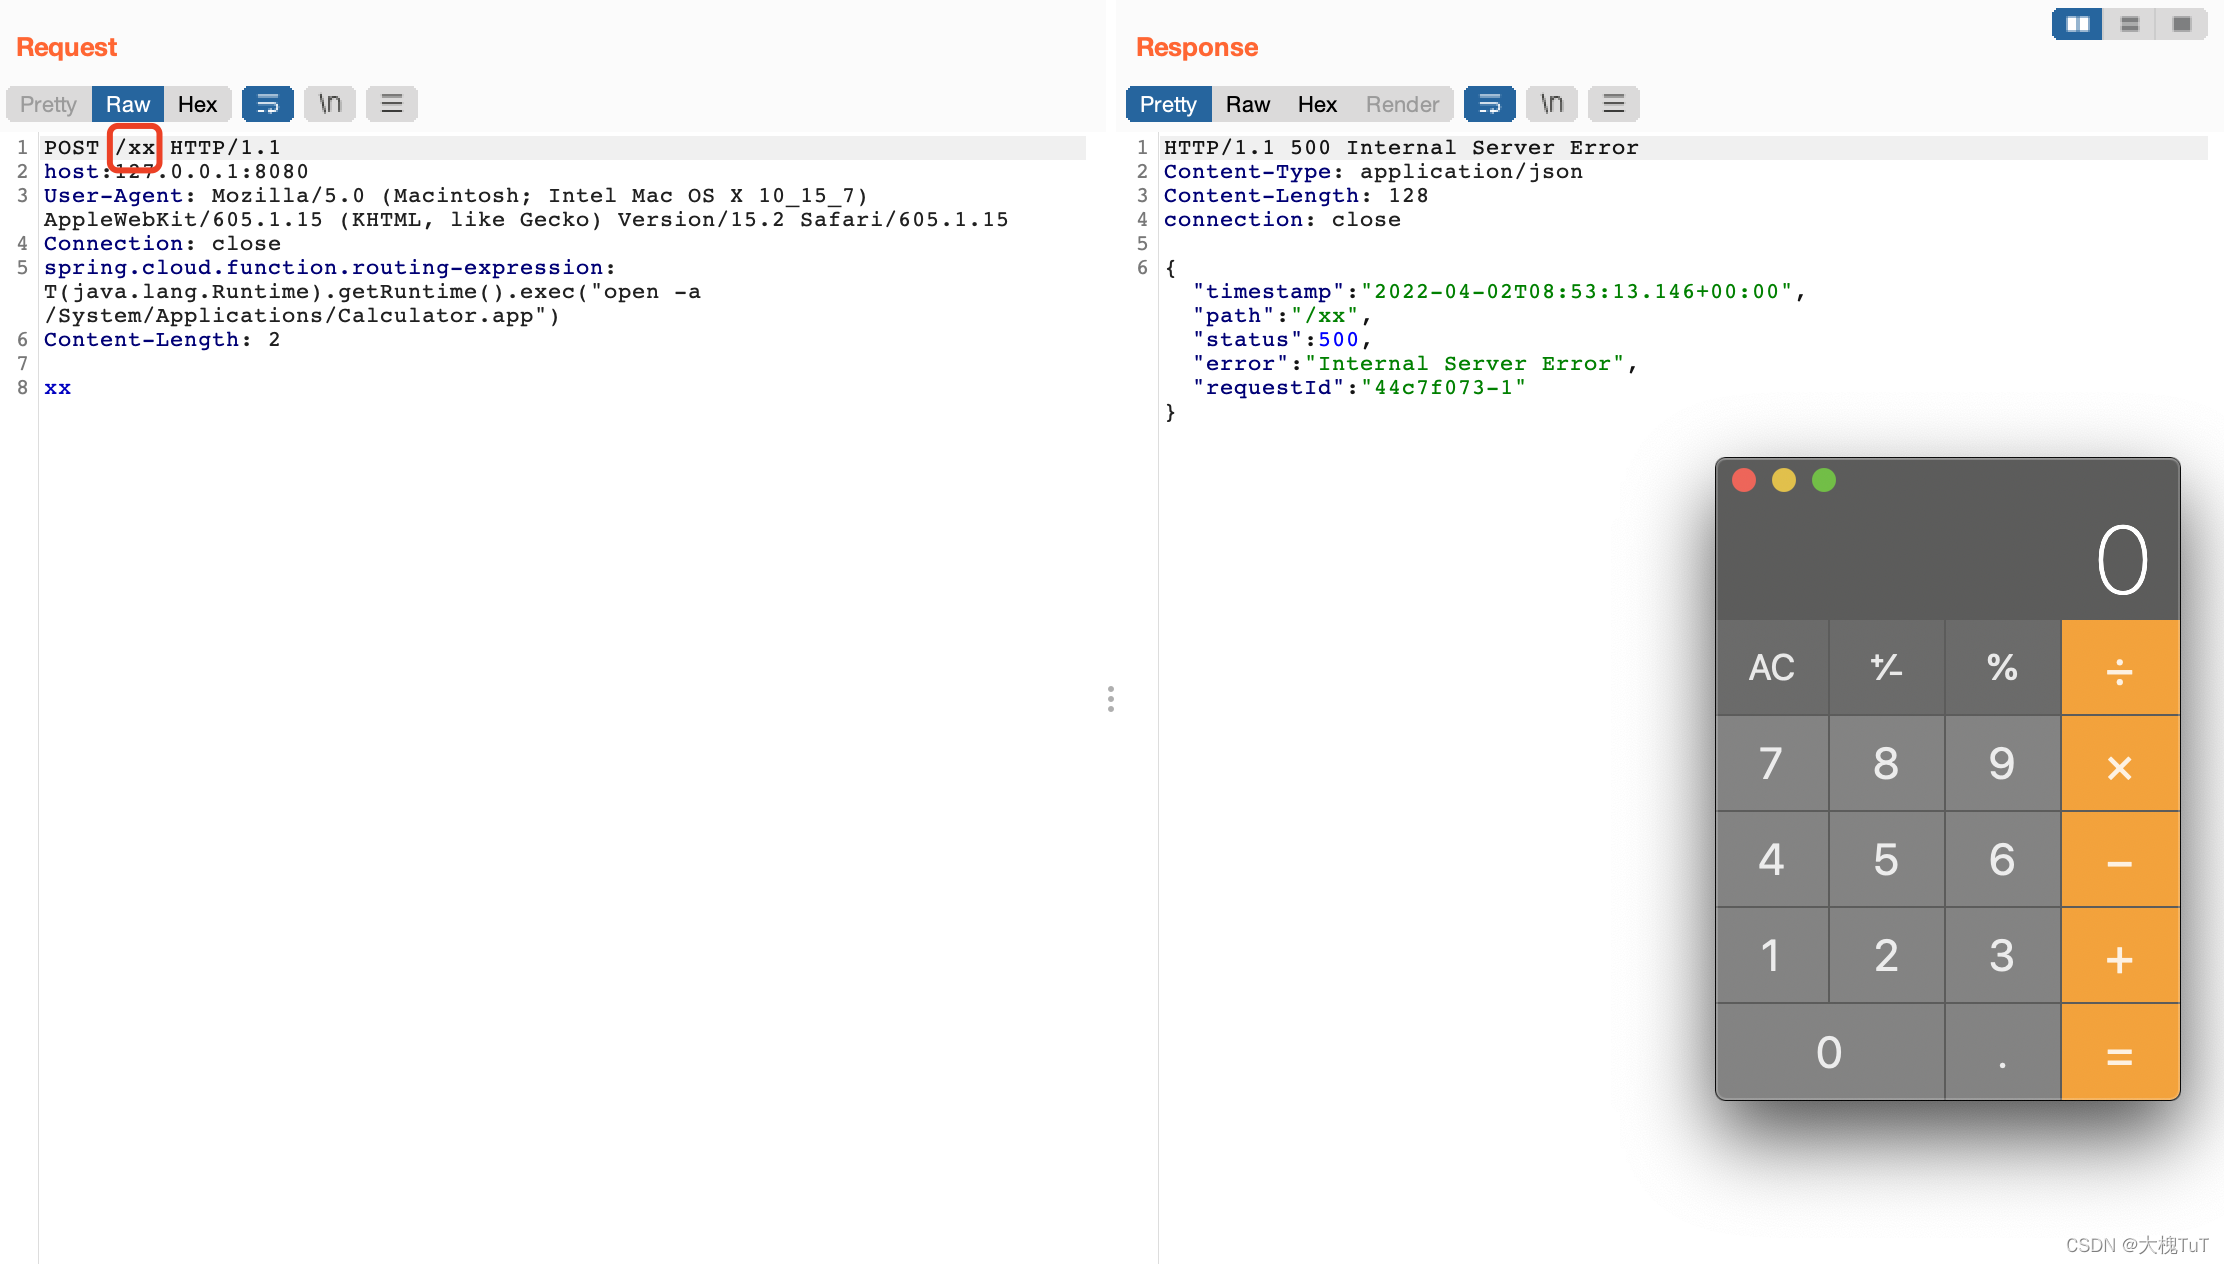Click the requestId value 44c7f073-1
The image size is (2224, 1264).
tap(1443, 388)
